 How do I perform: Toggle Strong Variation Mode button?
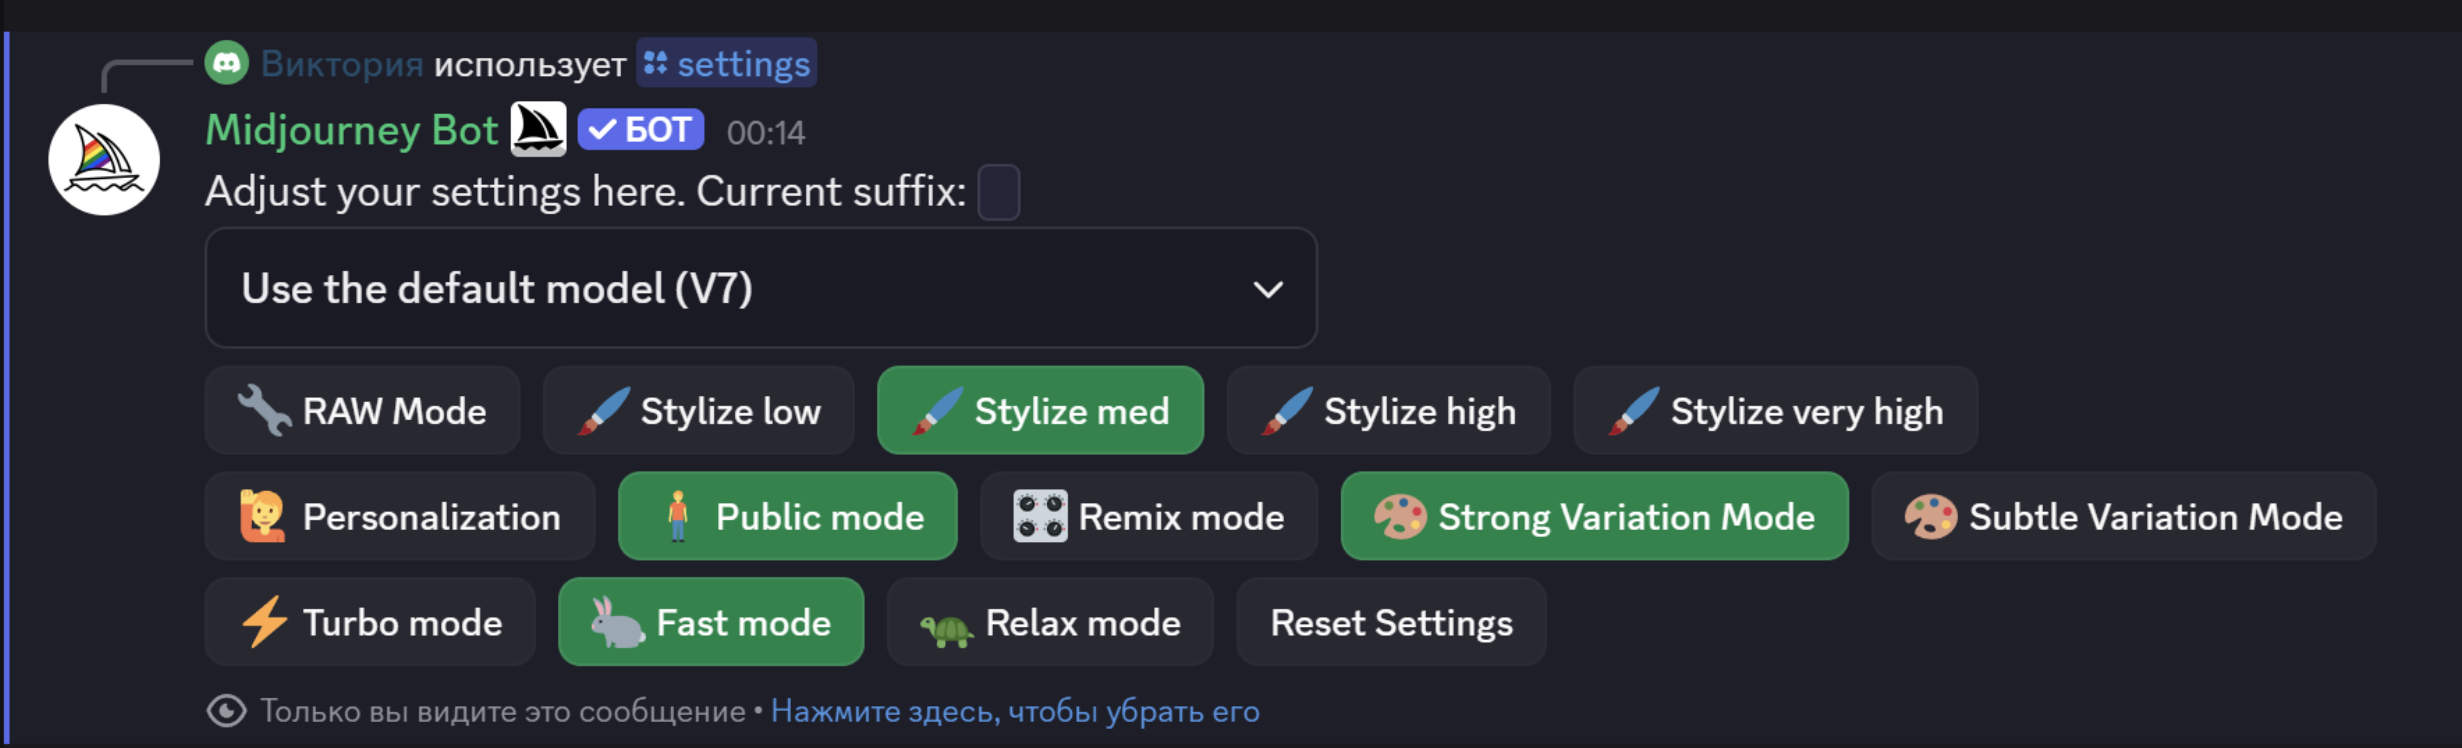click(1594, 516)
